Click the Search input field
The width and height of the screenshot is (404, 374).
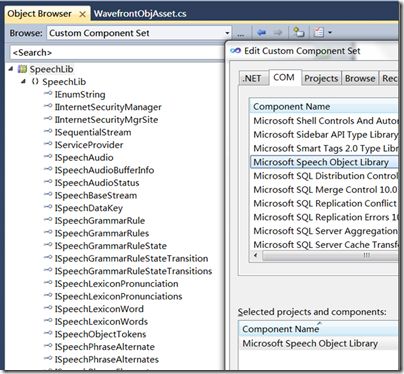coord(117,52)
